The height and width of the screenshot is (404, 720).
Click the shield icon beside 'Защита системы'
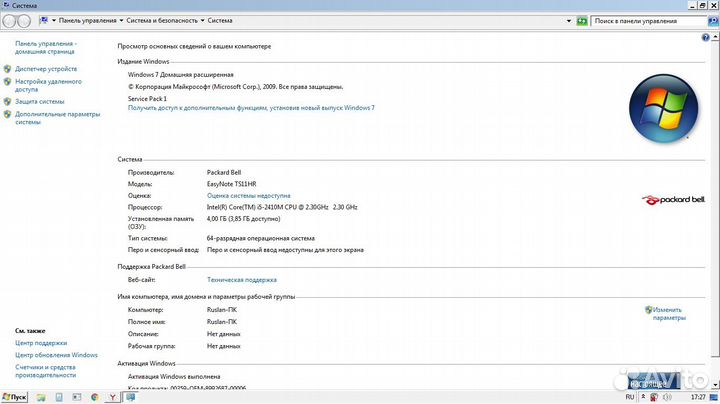[7, 101]
